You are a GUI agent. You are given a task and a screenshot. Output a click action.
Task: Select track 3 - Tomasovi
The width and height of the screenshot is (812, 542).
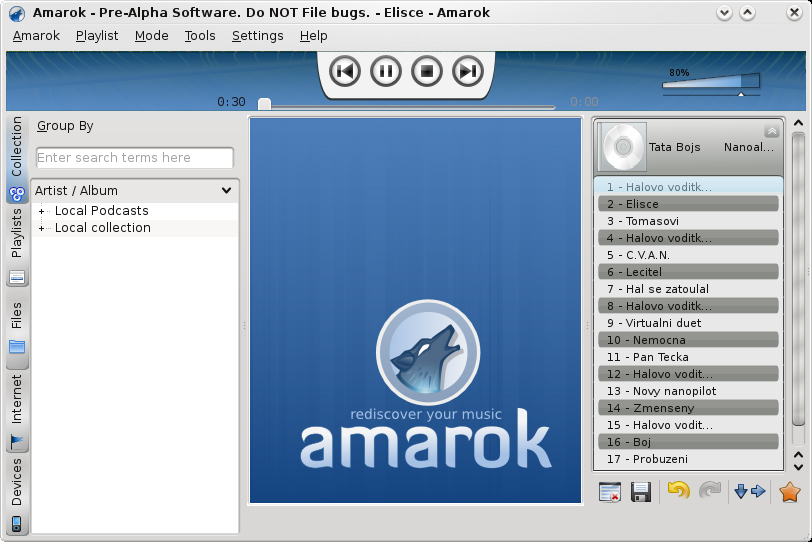point(688,221)
